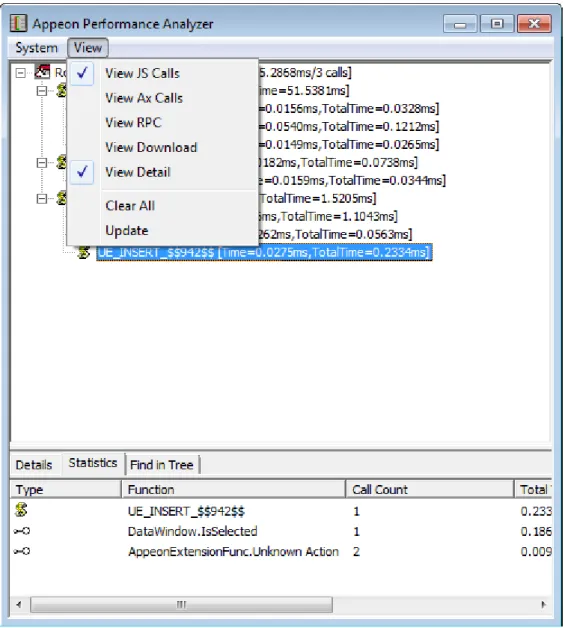Sort by the Call Count column header

430,489
